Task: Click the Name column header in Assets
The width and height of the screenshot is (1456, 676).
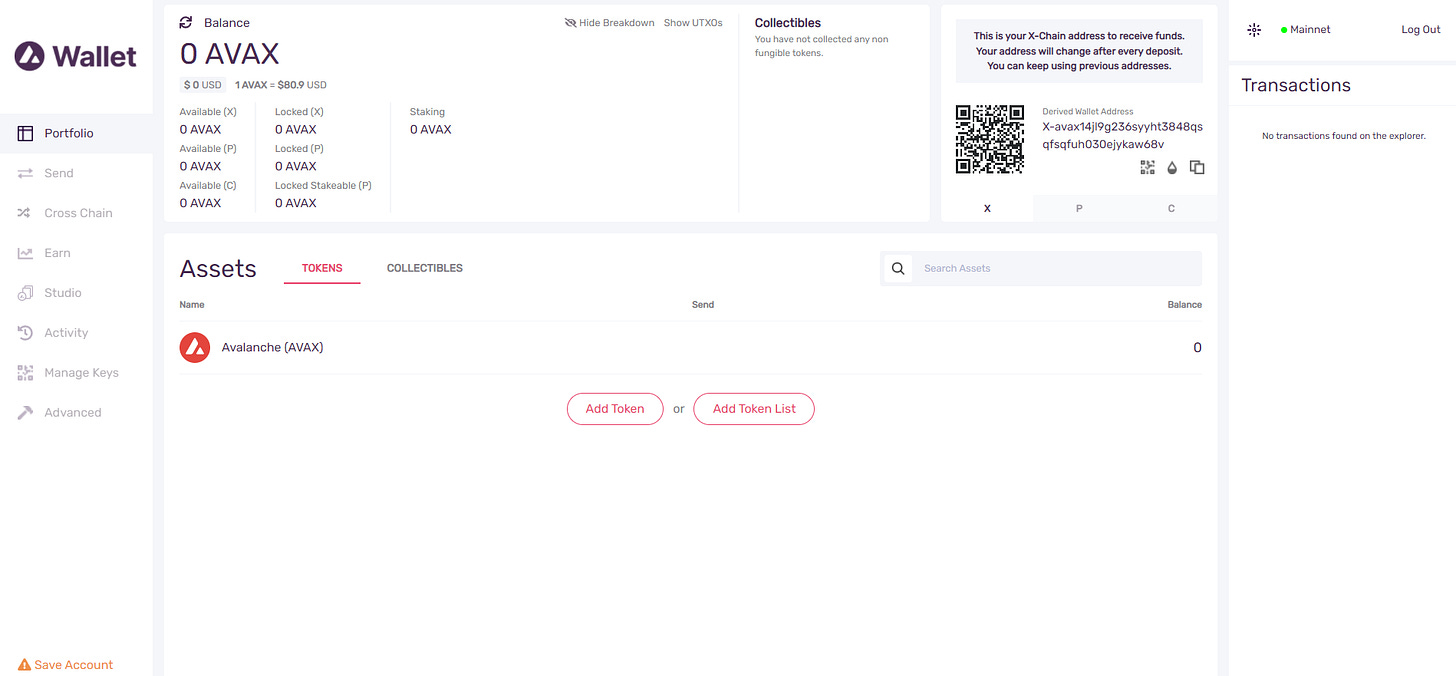Action: 192,305
